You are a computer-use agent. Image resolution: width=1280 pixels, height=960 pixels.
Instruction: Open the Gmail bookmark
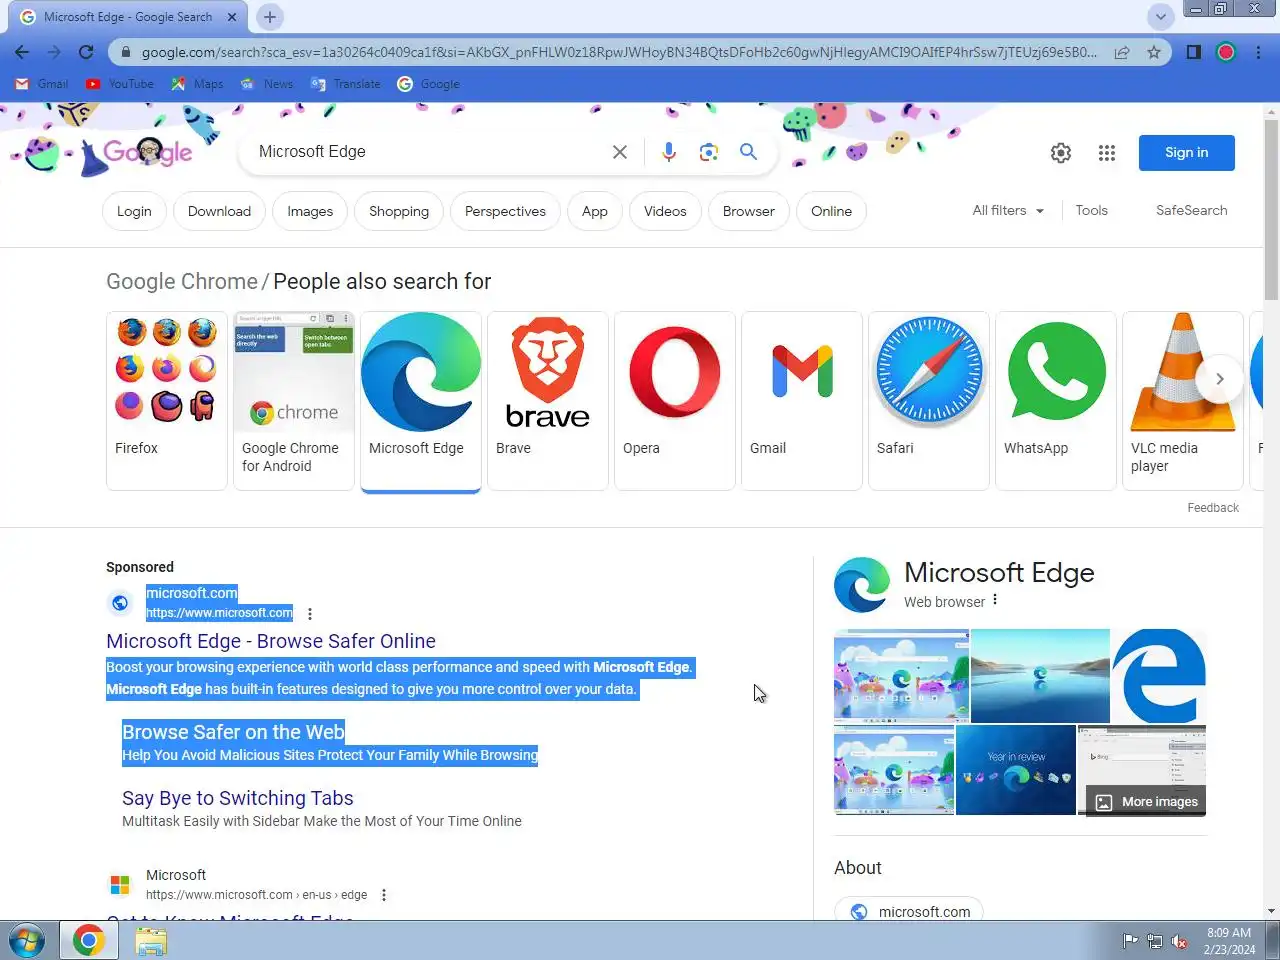click(x=42, y=84)
